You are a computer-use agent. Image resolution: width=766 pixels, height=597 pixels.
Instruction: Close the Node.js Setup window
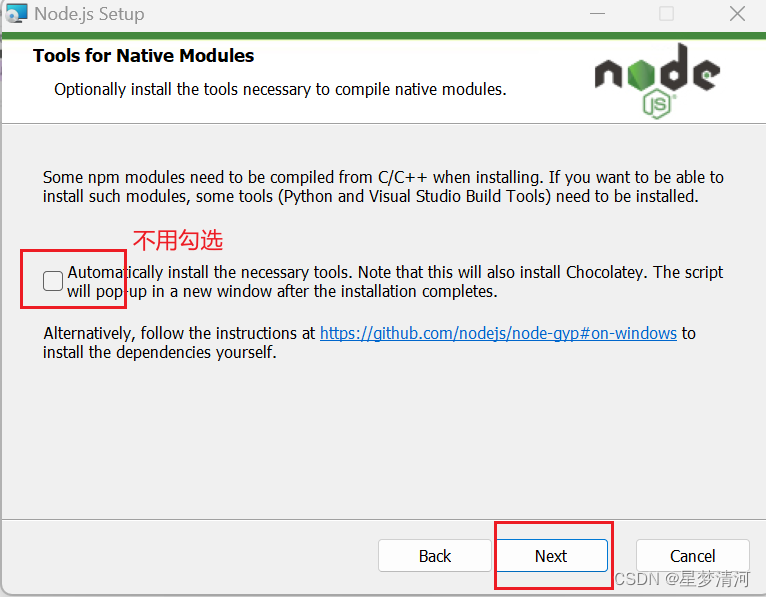(737, 14)
